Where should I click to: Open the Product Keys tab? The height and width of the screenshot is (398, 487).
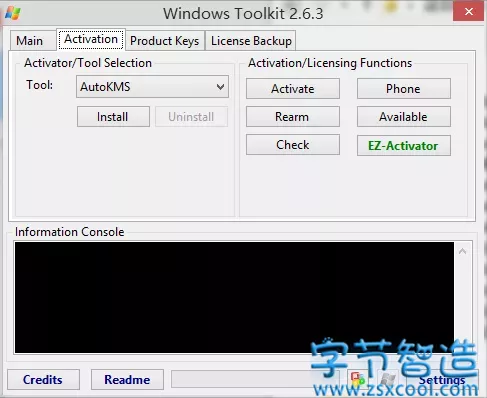[164, 41]
